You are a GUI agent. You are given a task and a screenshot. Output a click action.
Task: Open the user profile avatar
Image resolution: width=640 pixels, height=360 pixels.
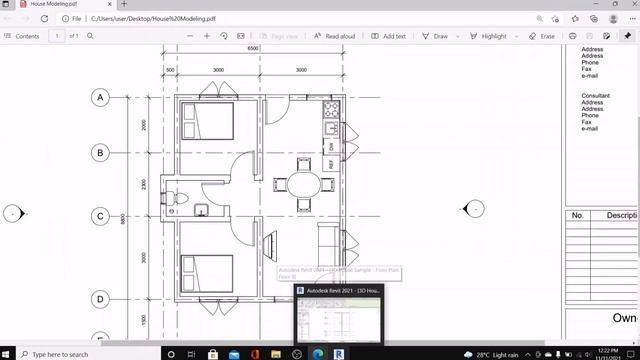click(x=613, y=19)
